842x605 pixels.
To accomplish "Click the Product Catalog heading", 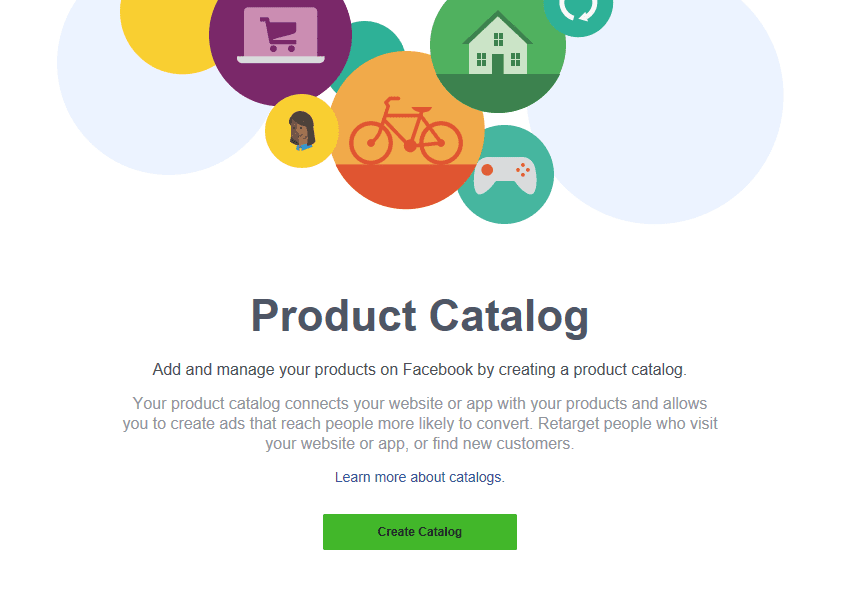I will (x=420, y=315).
